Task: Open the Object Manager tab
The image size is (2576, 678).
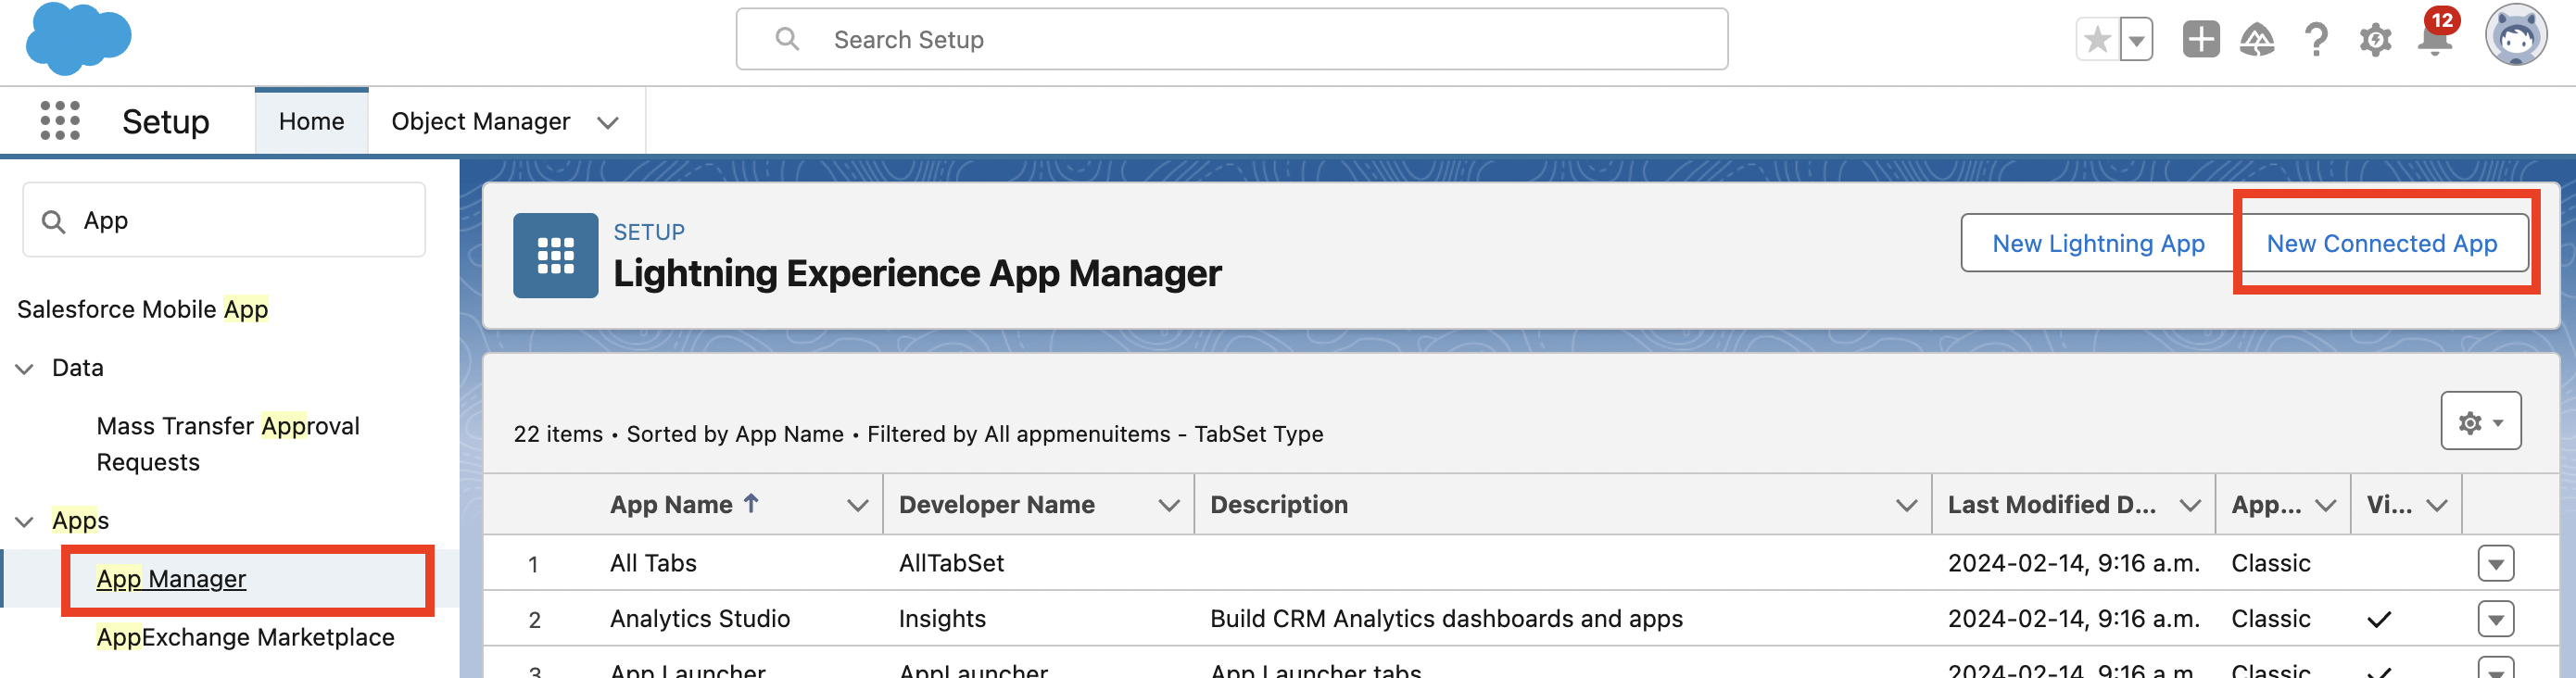Action: (480, 121)
